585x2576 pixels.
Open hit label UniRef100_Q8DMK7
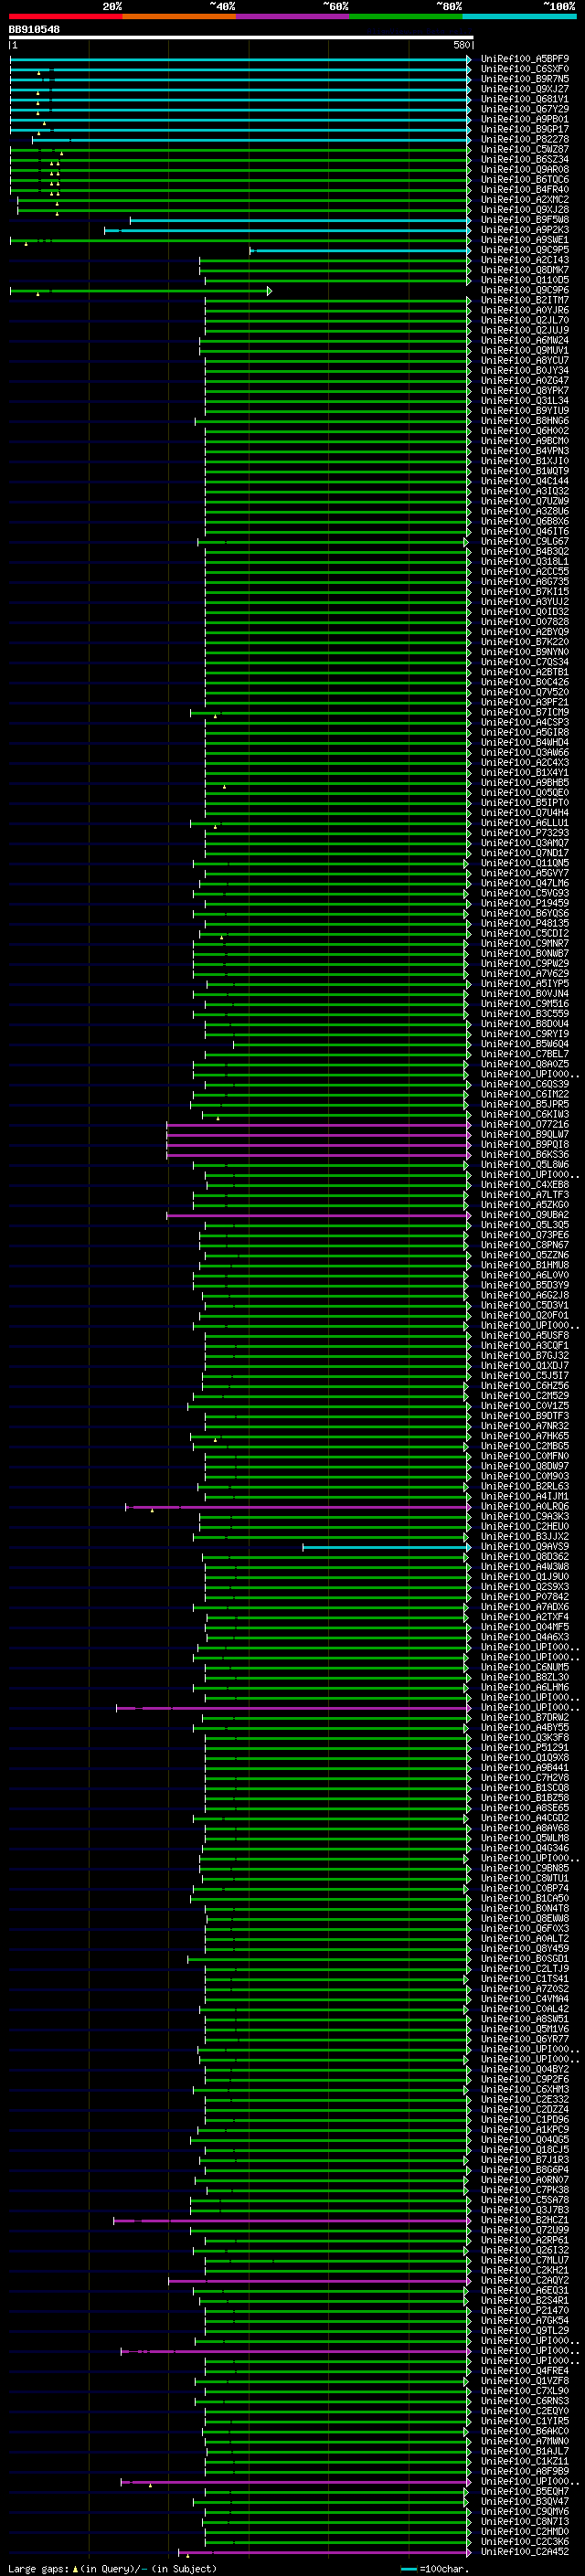point(525,270)
